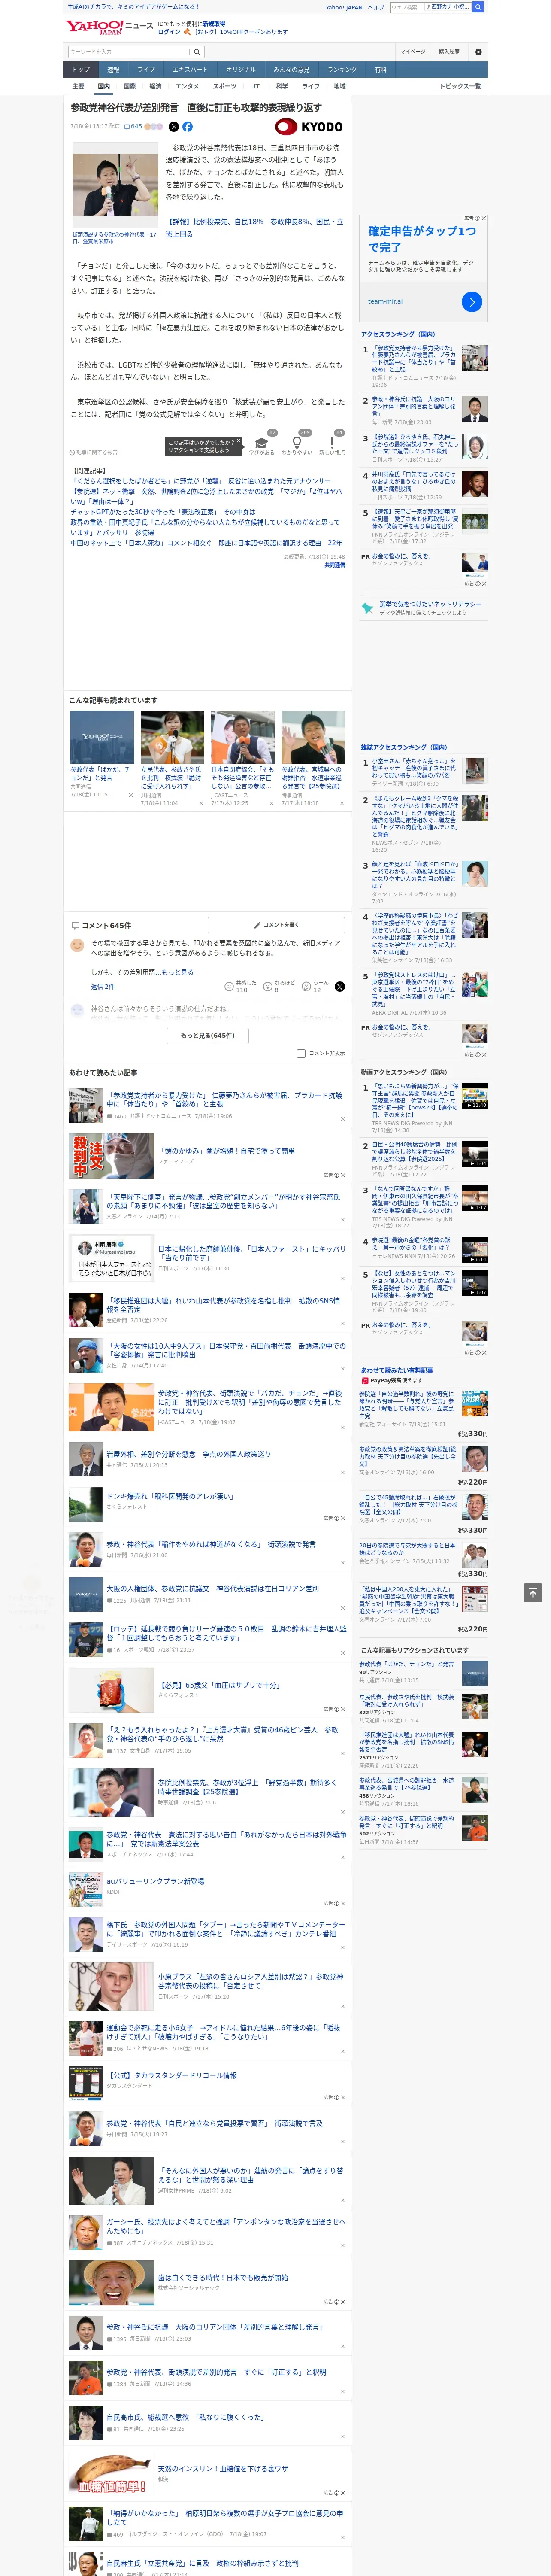Select the エキスパート navigation tab
The height and width of the screenshot is (2576, 551).
click(x=190, y=70)
